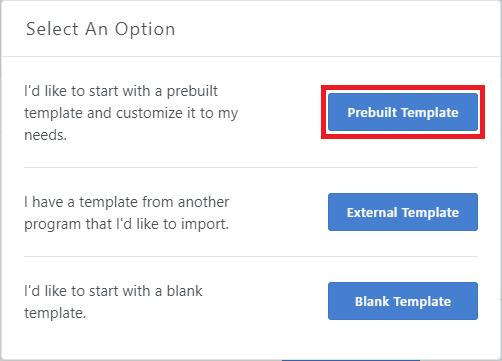Click empty header area right of the title
Screen dimensions: 502x361
click(x=333, y=29)
